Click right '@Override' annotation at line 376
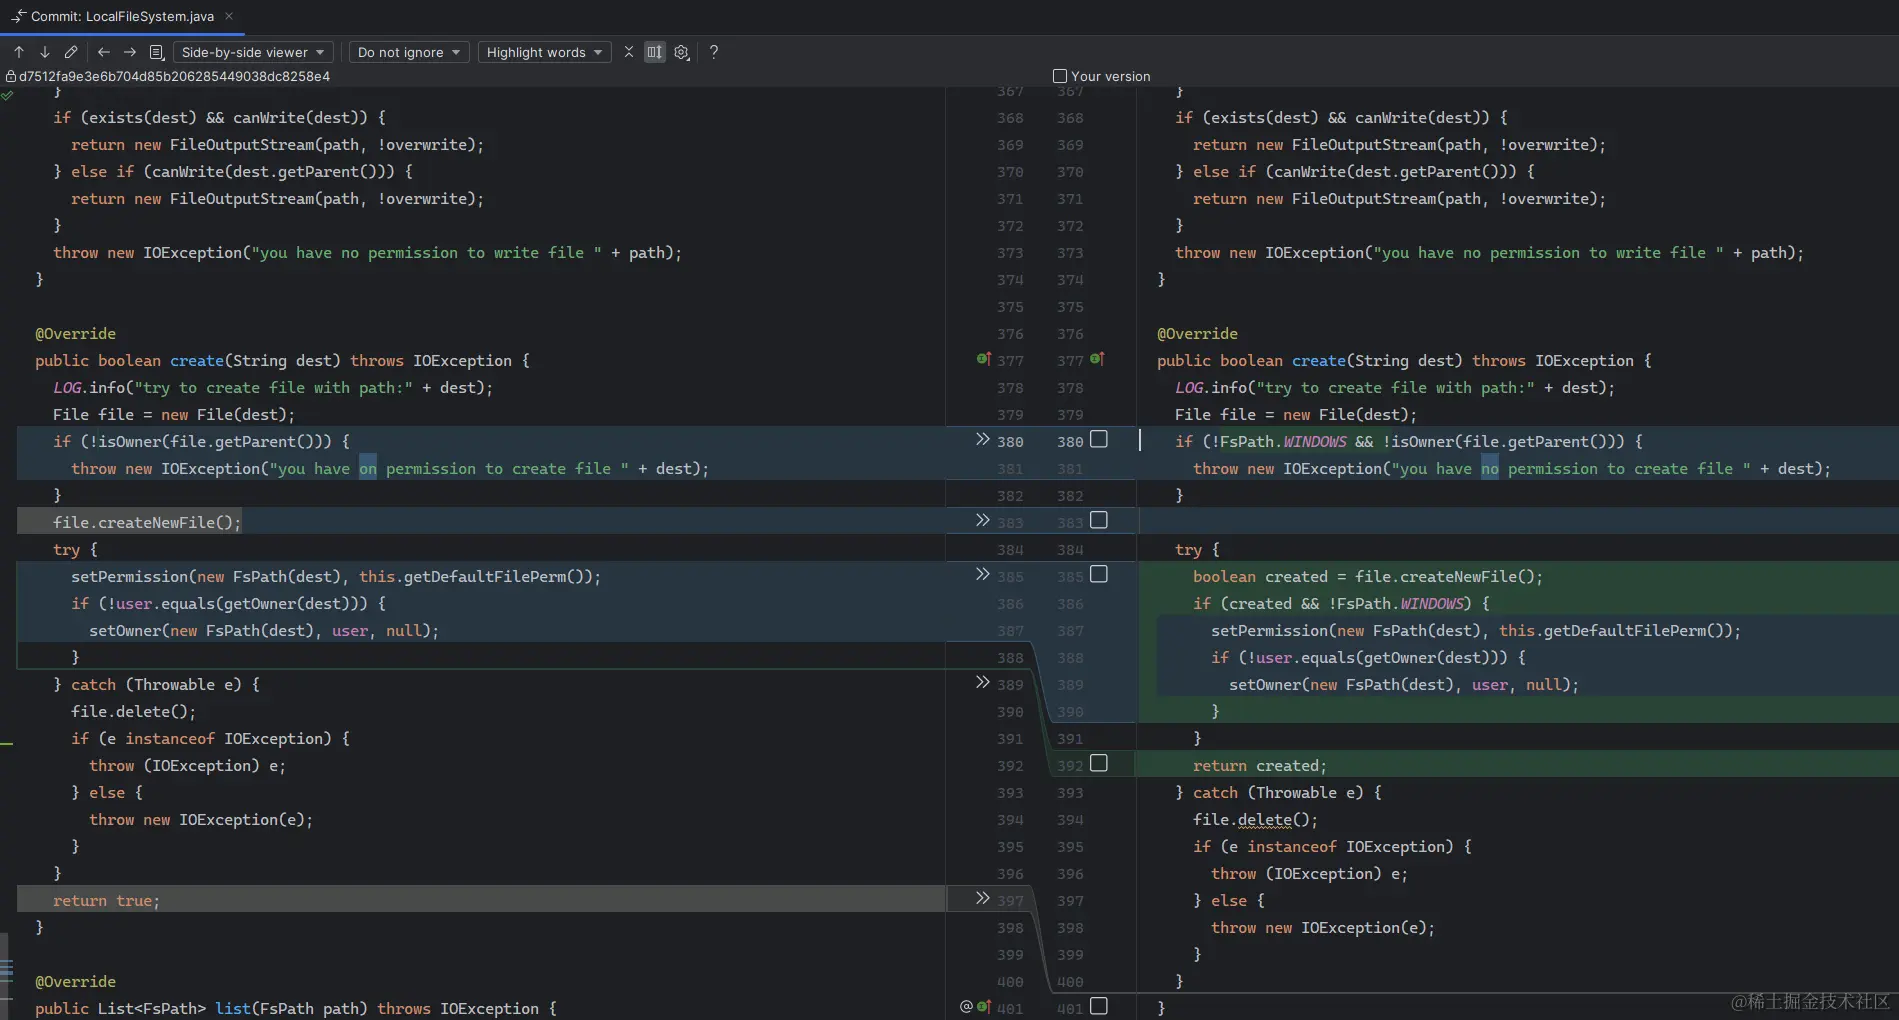This screenshot has width=1899, height=1020. pos(1197,333)
